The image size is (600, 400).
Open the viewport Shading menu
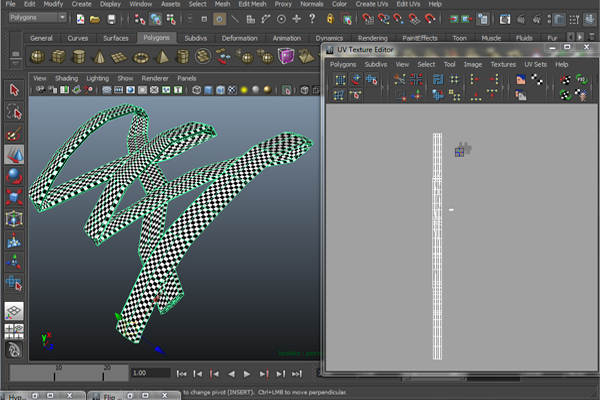pyautogui.click(x=66, y=78)
